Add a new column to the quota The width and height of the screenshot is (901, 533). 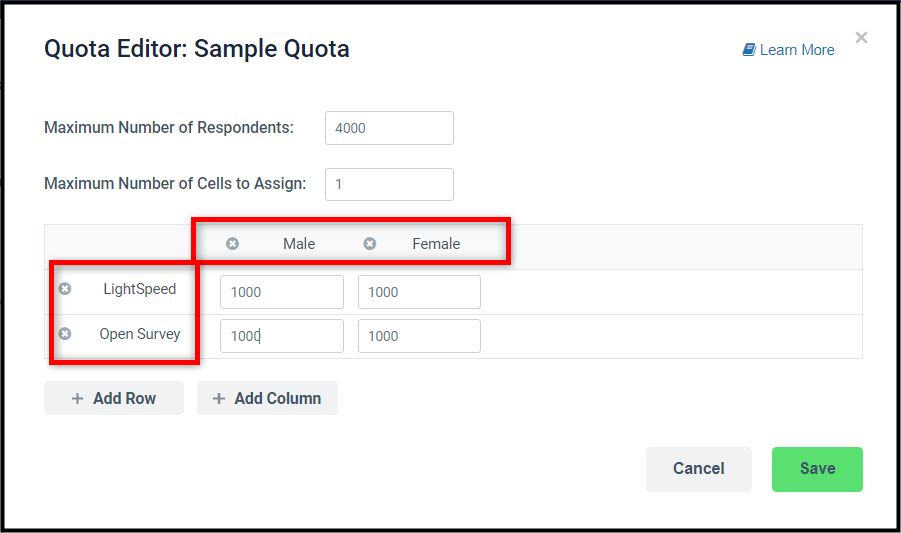[267, 398]
